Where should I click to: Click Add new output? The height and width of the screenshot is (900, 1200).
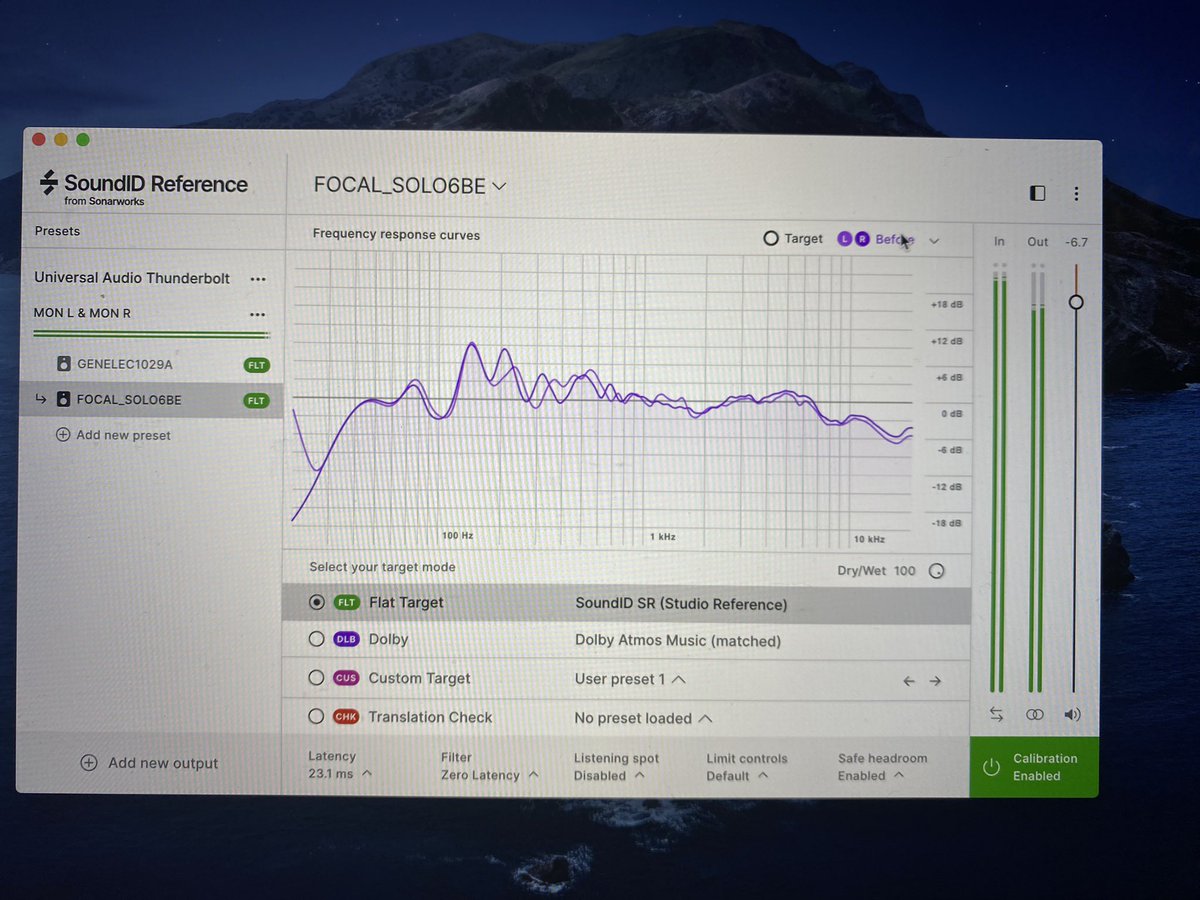149,763
